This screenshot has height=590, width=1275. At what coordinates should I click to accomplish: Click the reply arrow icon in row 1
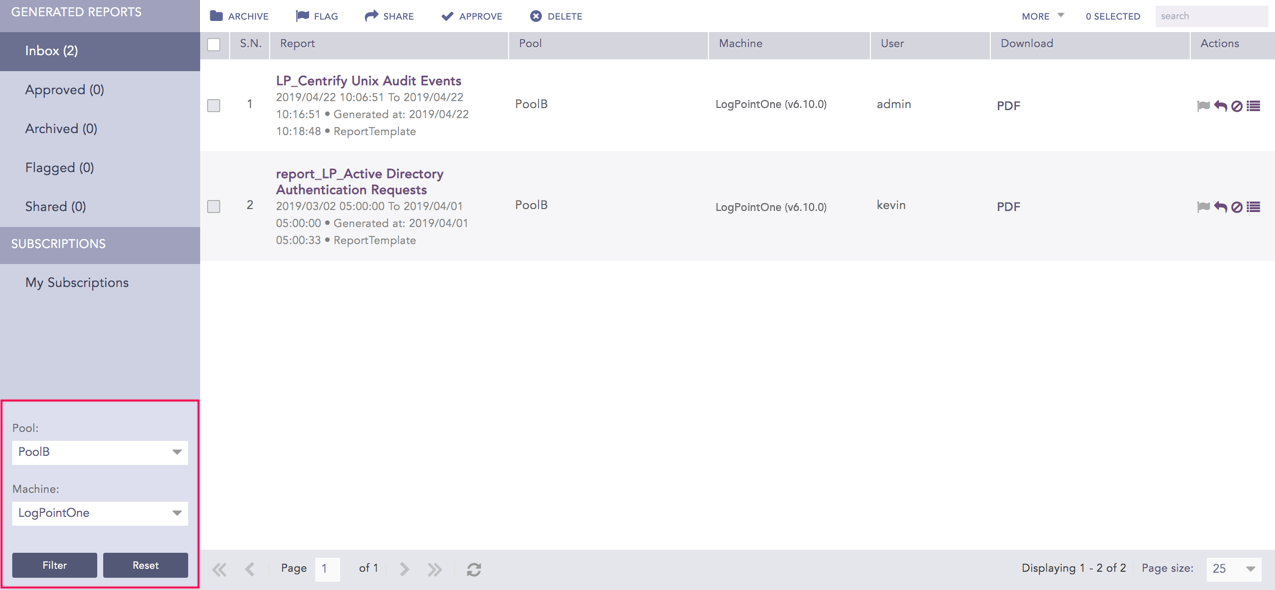point(1220,106)
